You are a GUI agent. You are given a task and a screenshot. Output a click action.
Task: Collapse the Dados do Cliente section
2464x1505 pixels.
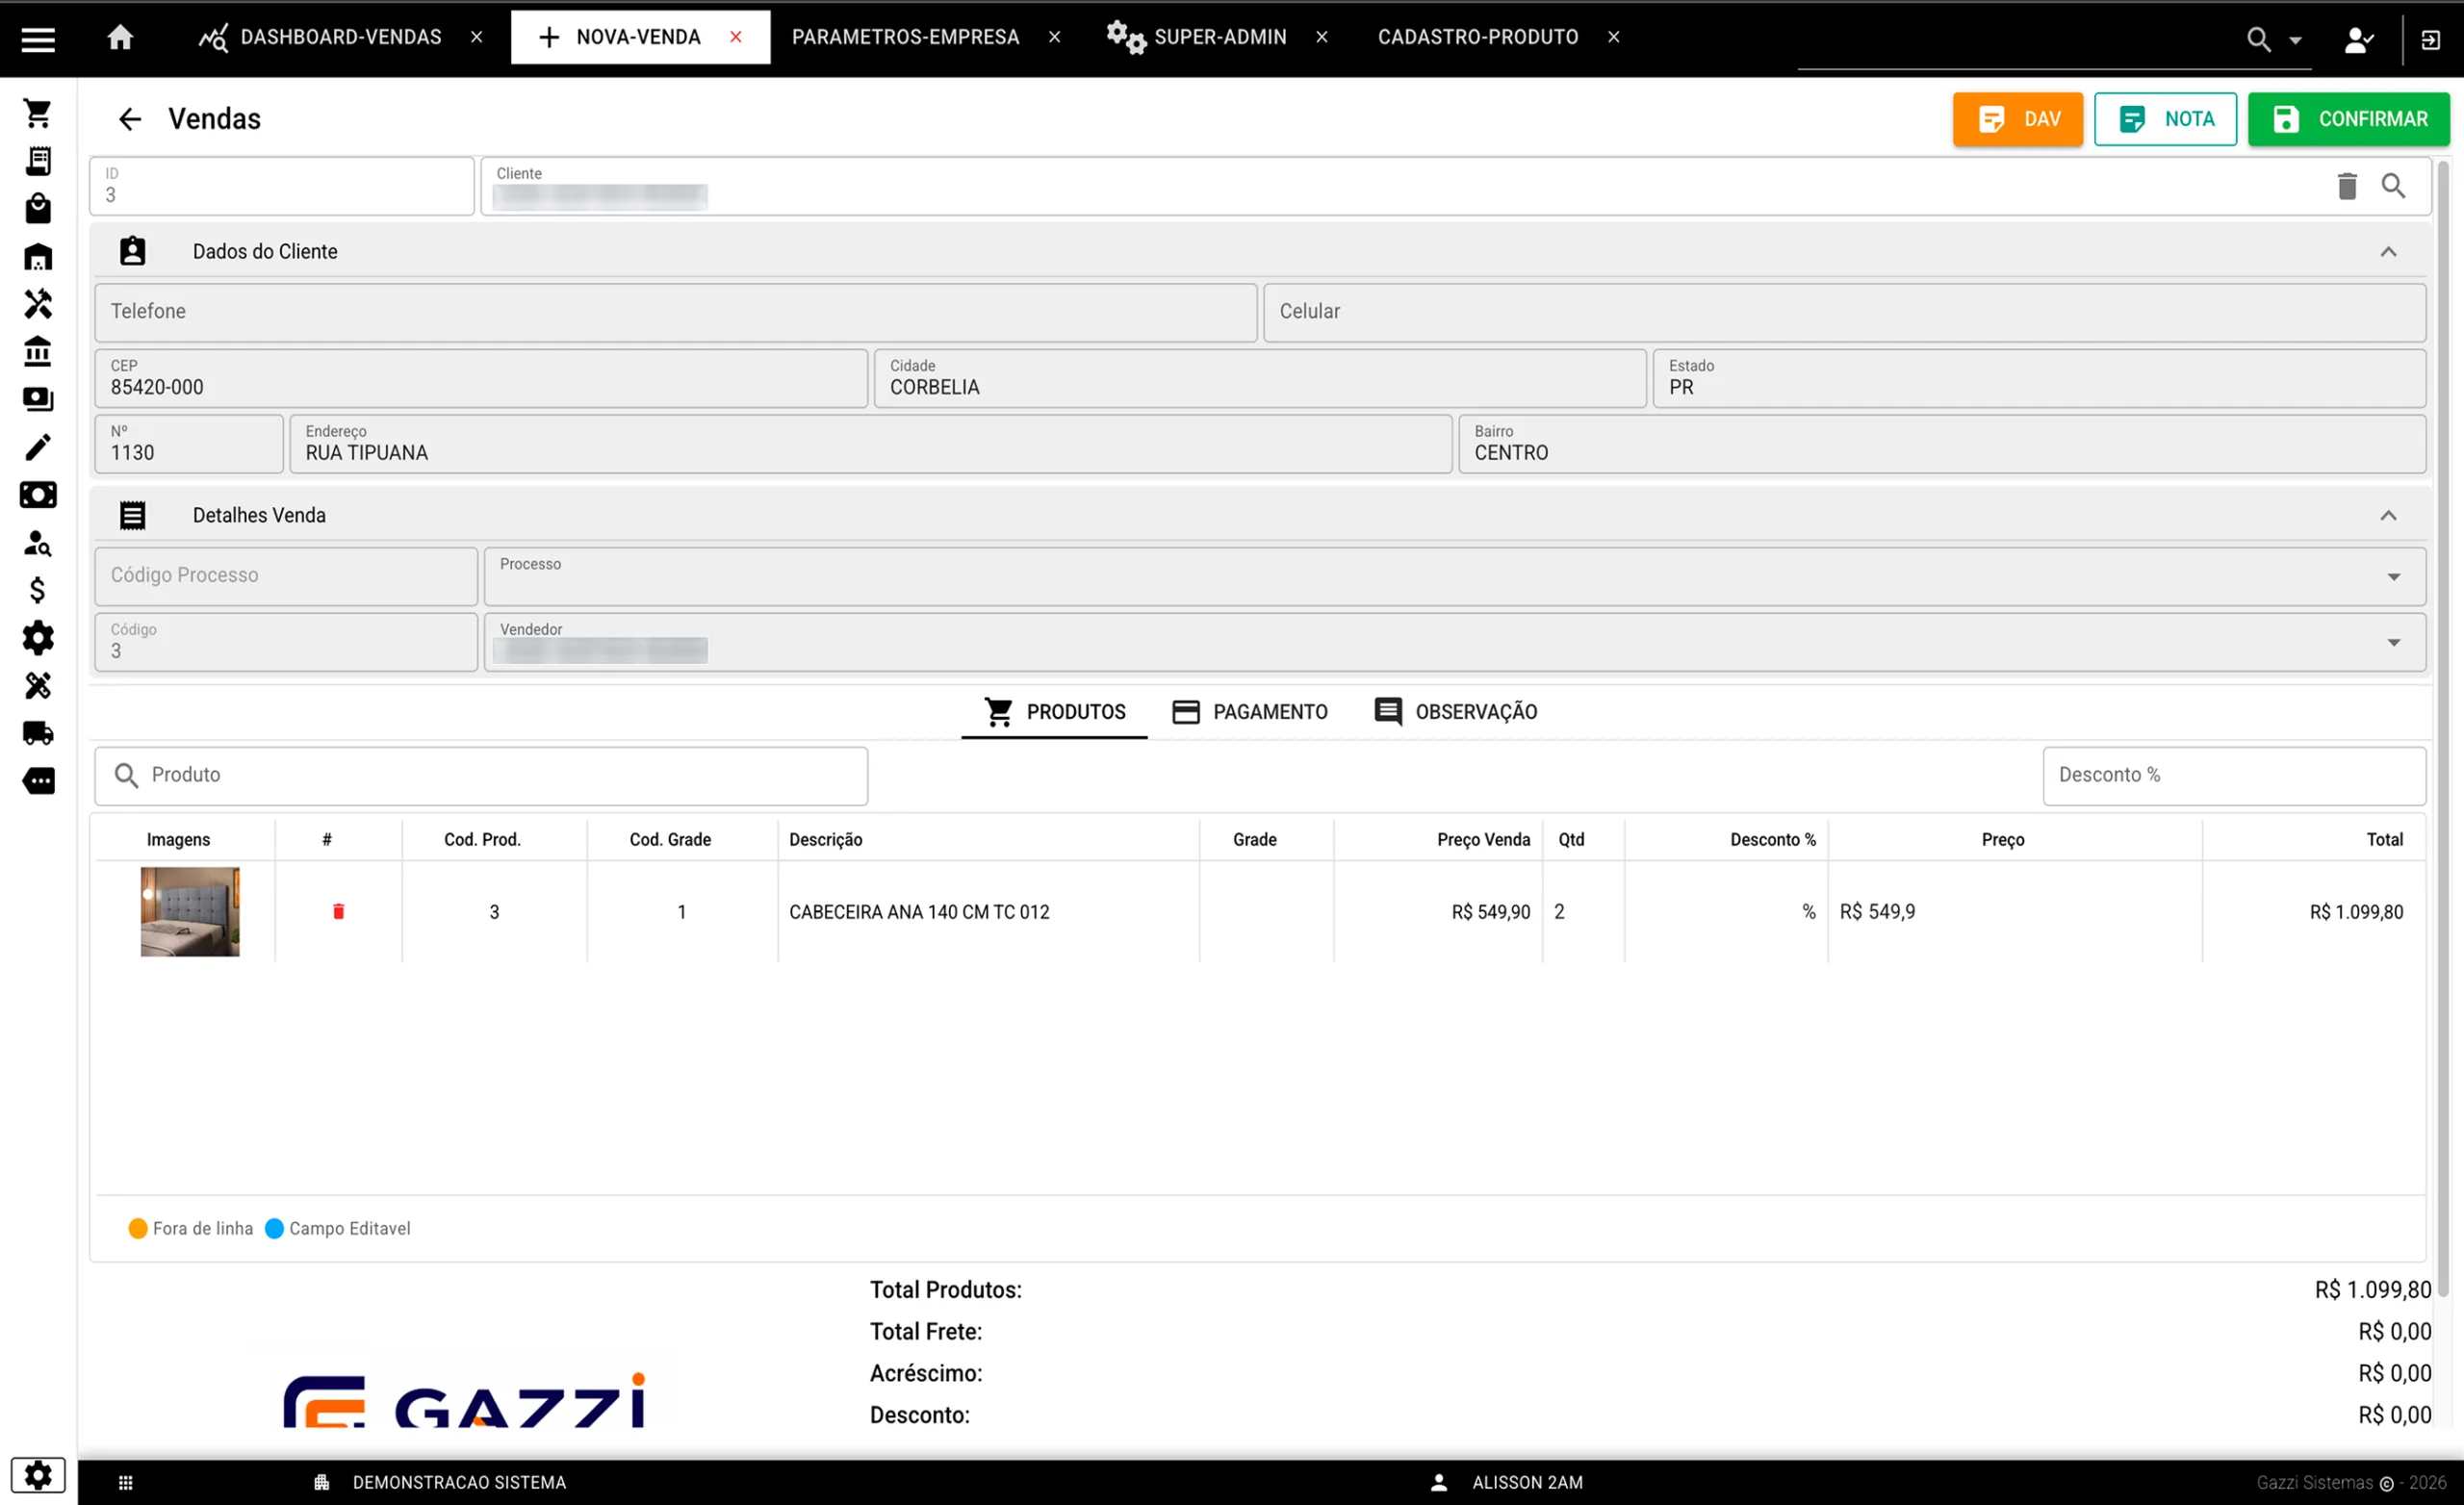2387,252
